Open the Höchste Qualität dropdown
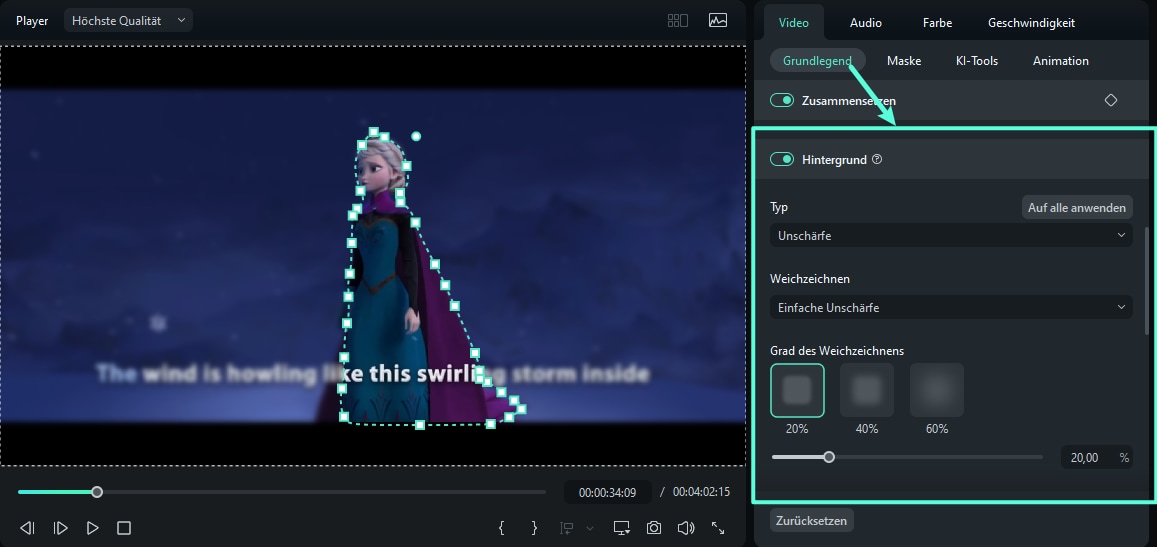The width and height of the screenshot is (1157, 547). [x=128, y=21]
